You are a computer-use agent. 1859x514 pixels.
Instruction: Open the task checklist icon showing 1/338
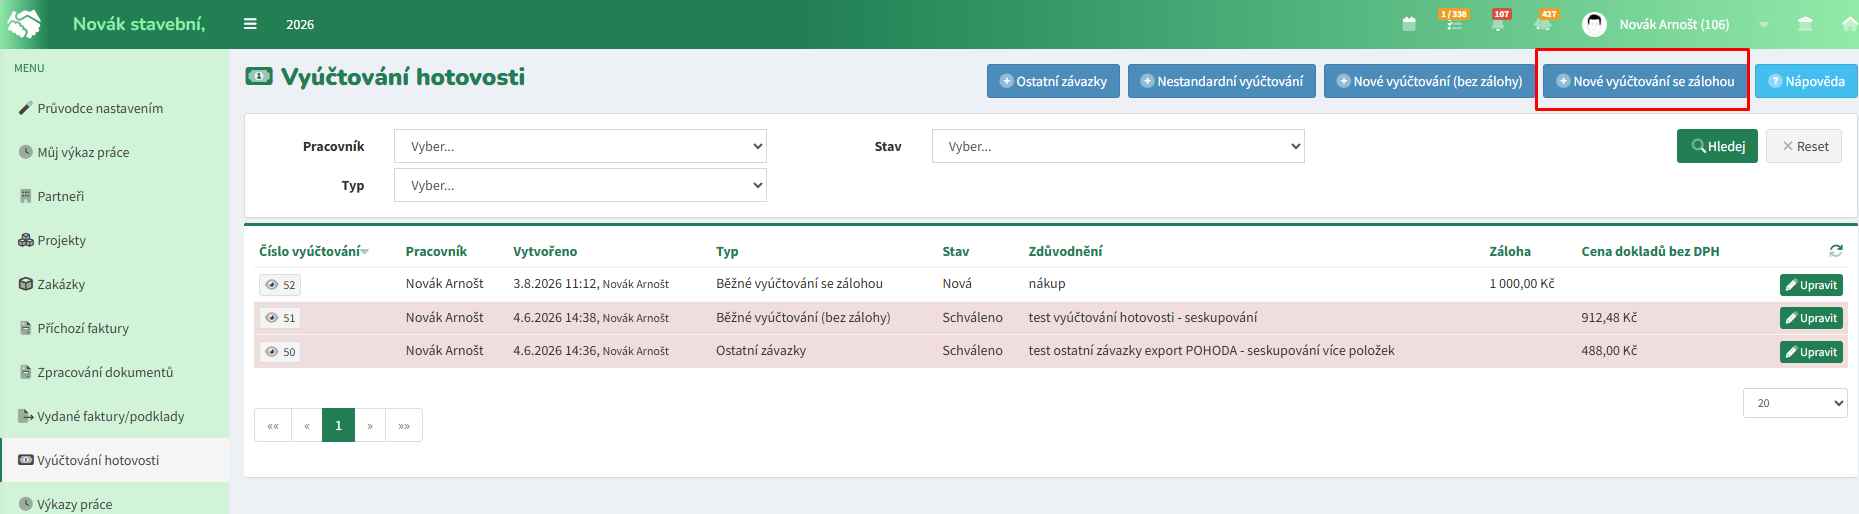pos(1454,21)
